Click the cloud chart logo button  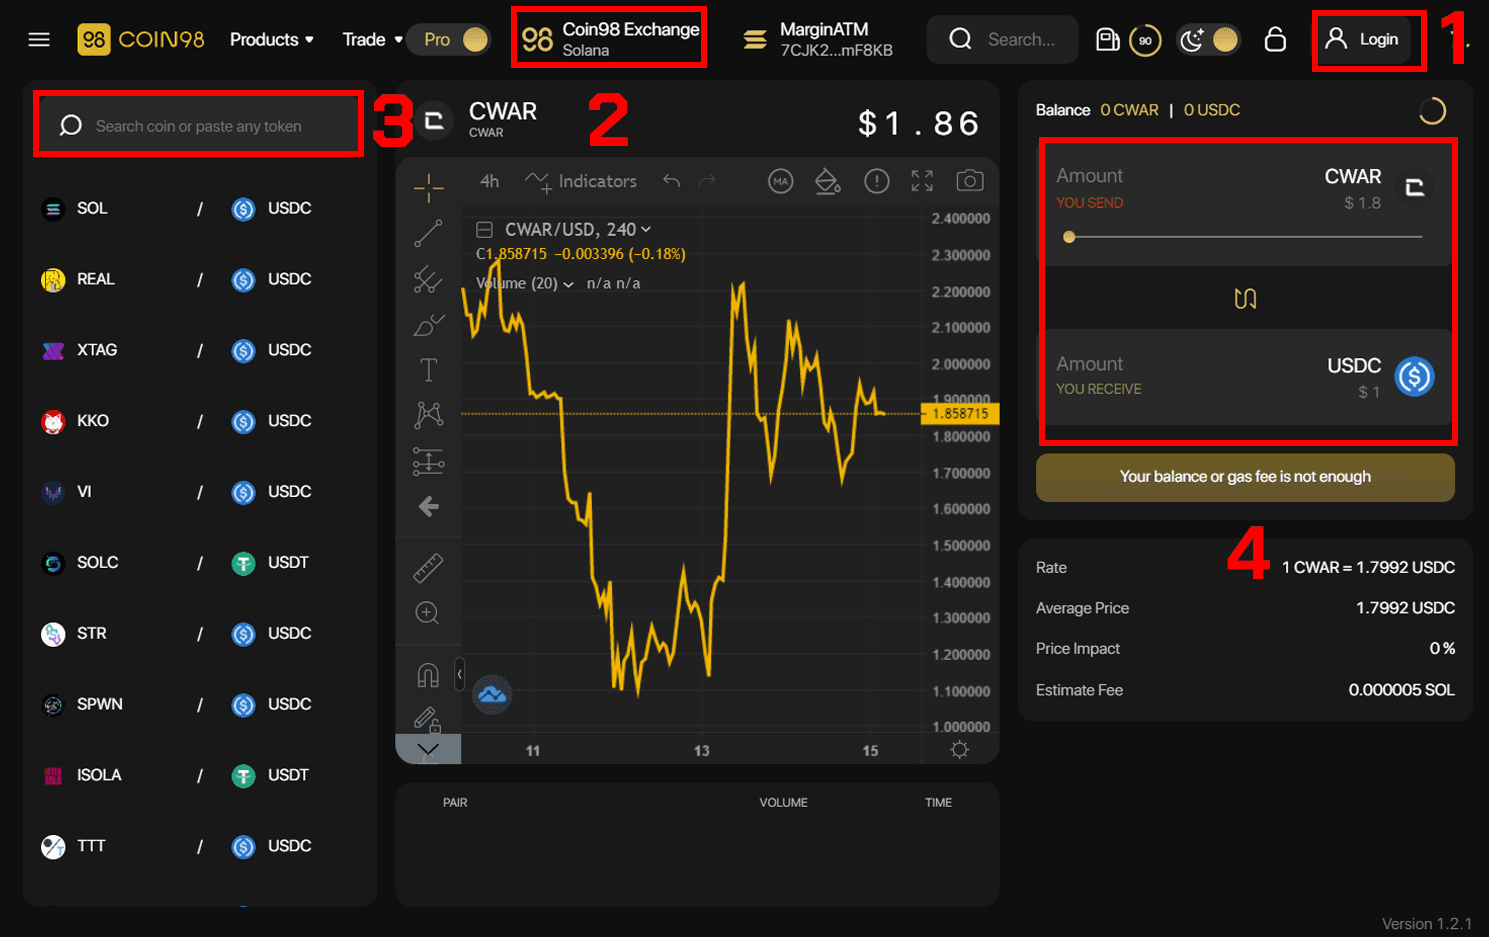(x=492, y=694)
